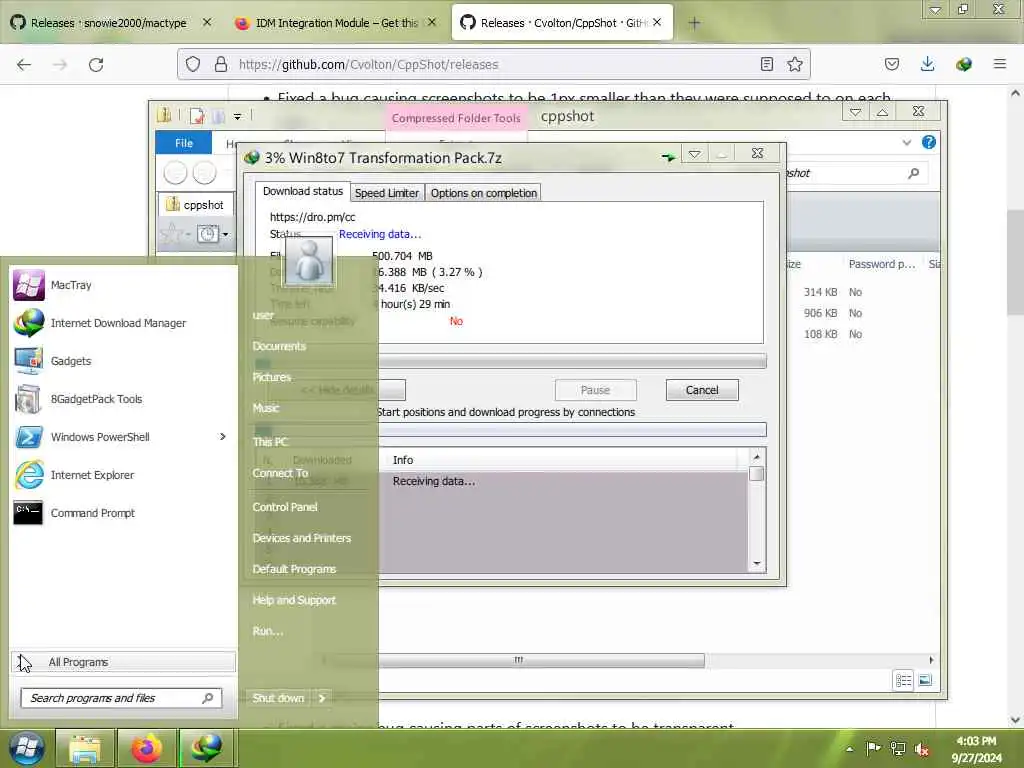Open This PC from Start menu
This screenshot has height=768, width=1024.
pos(270,441)
